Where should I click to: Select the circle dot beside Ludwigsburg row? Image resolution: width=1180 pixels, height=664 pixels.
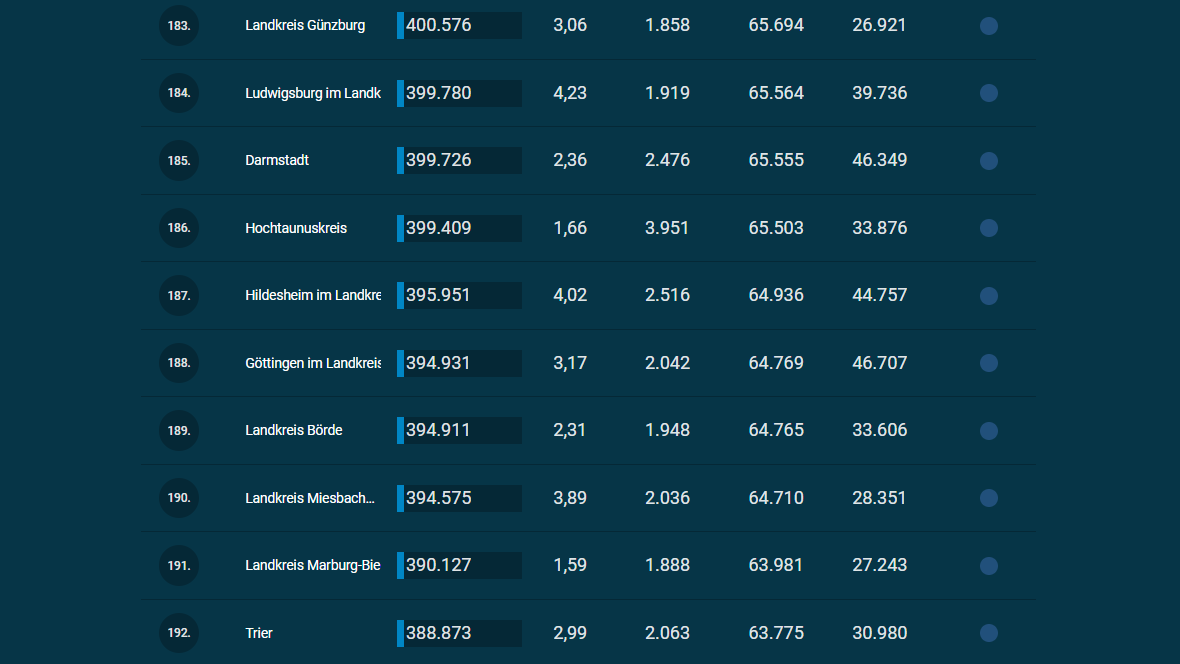988,93
